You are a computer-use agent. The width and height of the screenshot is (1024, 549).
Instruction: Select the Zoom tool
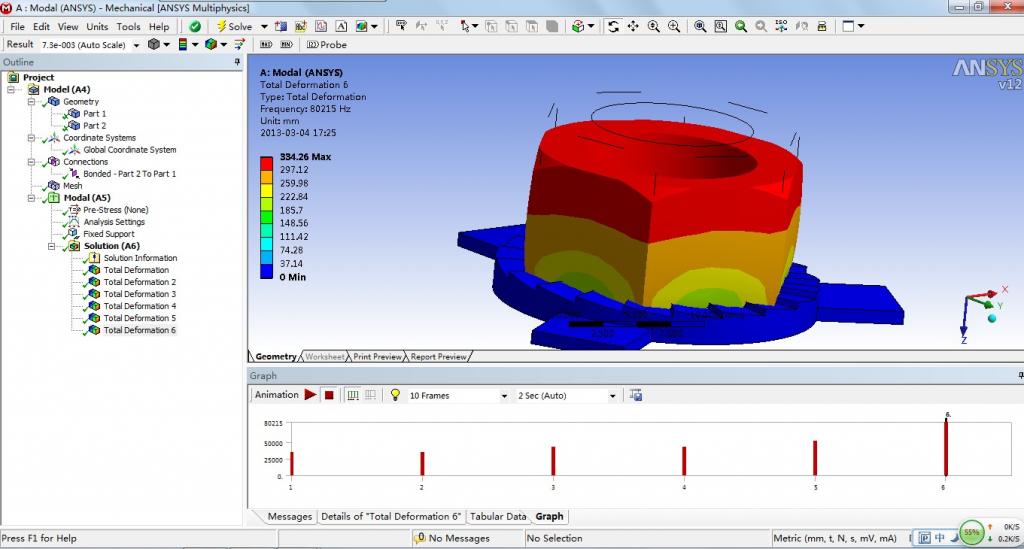(x=653, y=26)
